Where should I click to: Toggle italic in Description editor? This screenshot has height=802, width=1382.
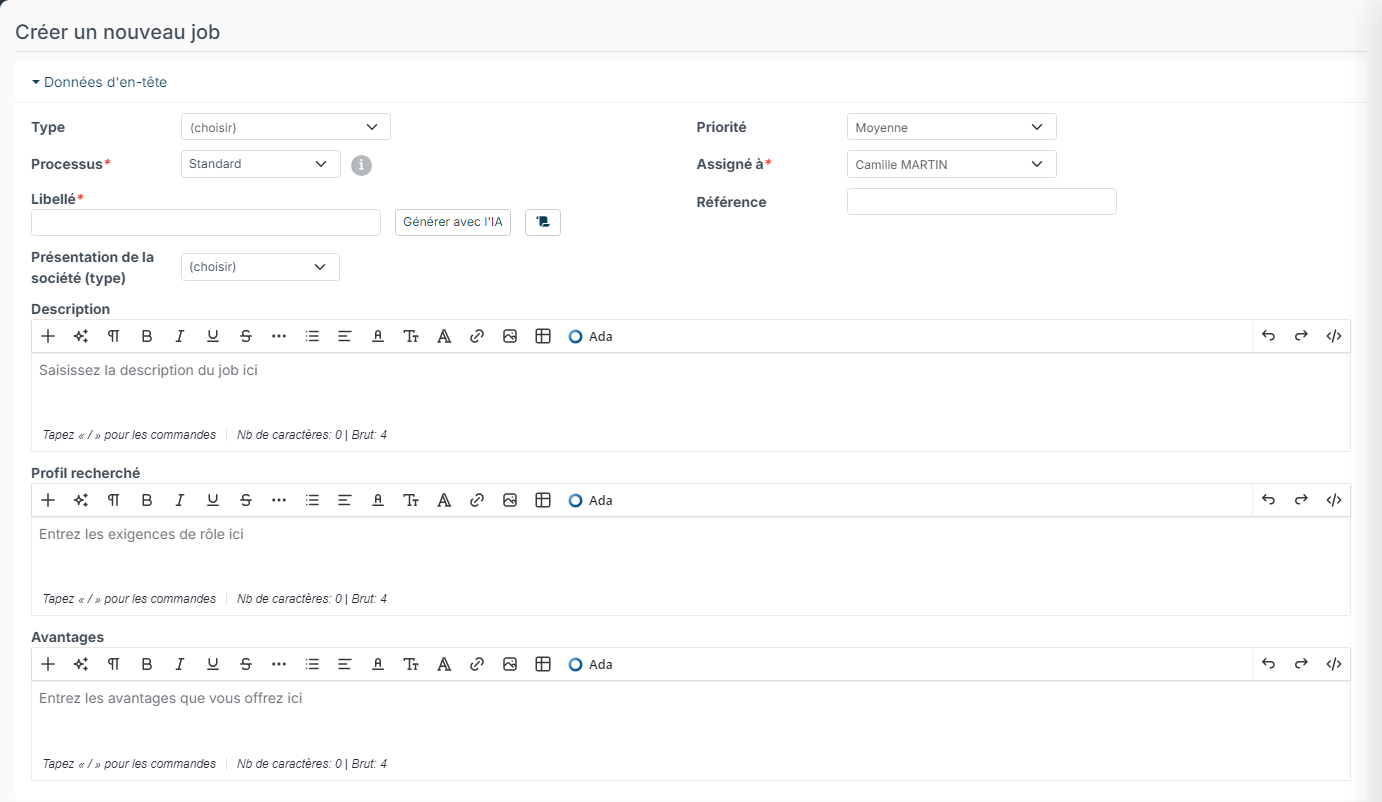(180, 336)
